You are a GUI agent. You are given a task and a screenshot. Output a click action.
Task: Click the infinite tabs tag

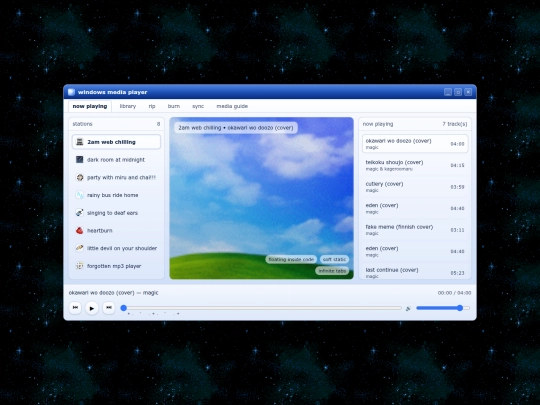click(332, 271)
